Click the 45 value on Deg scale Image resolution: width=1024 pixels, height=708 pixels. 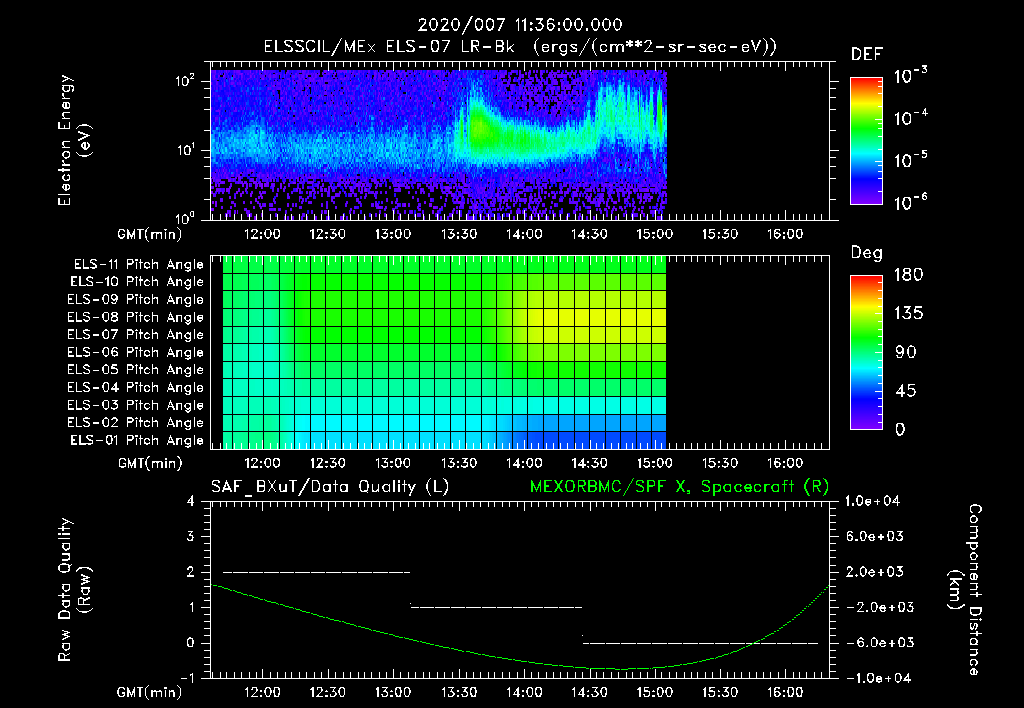pos(905,391)
